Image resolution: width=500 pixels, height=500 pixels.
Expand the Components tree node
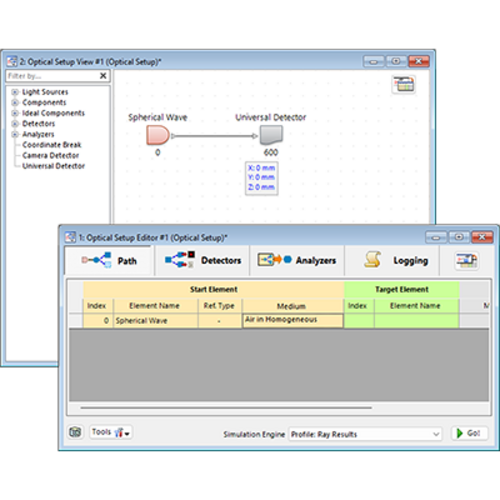pos(15,102)
